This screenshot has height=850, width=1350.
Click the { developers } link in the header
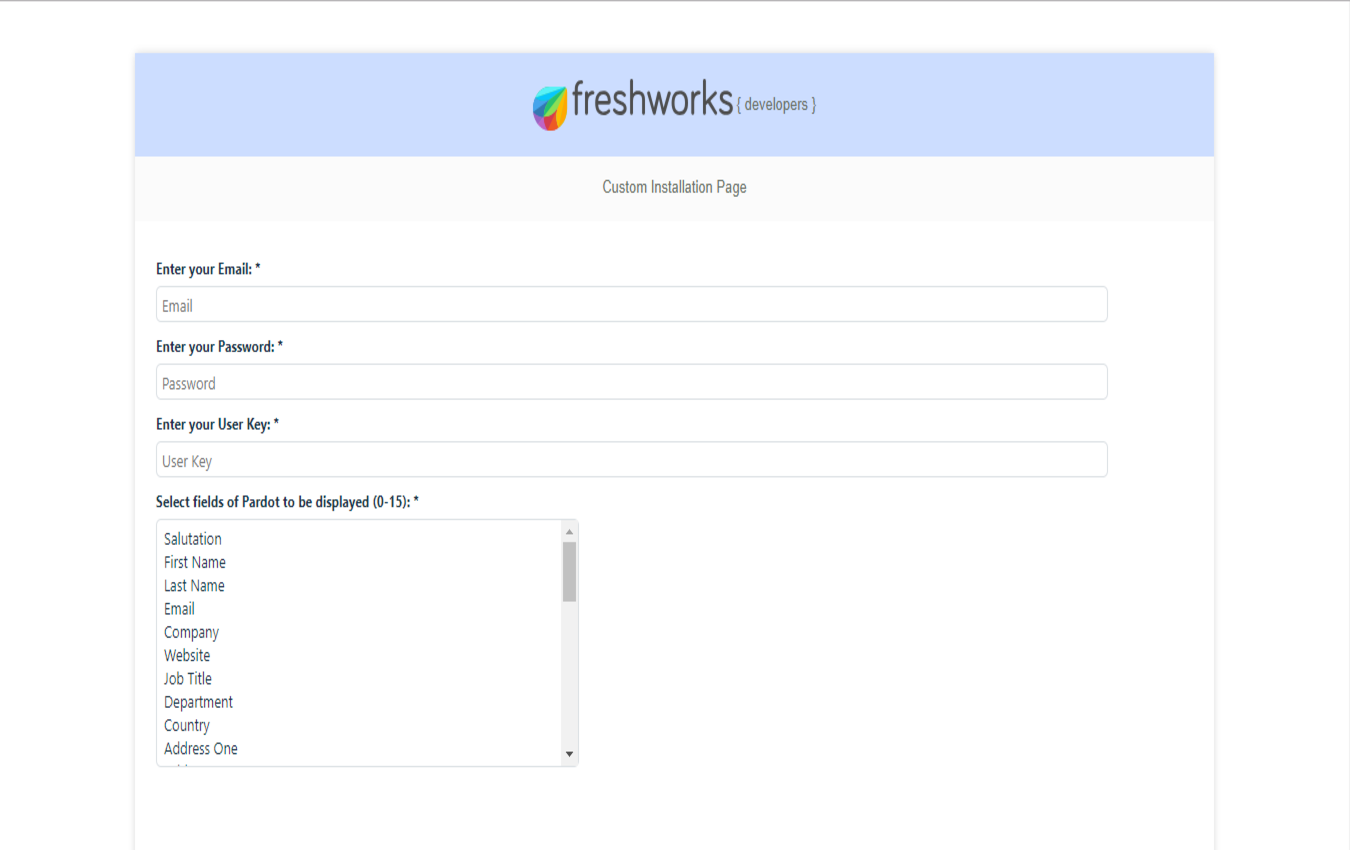pyautogui.click(x=777, y=103)
